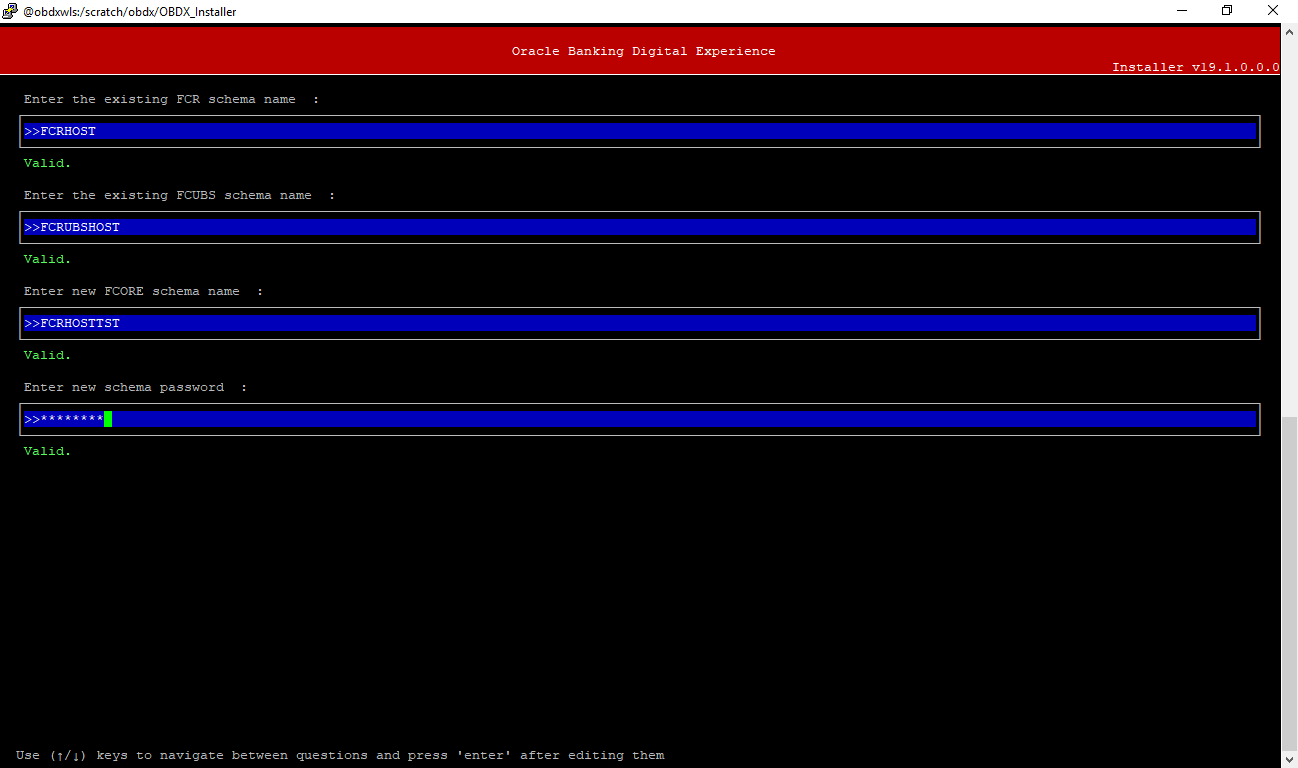Minimize the PuTTY window
This screenshot has height=768, width=1298.
1181,11
